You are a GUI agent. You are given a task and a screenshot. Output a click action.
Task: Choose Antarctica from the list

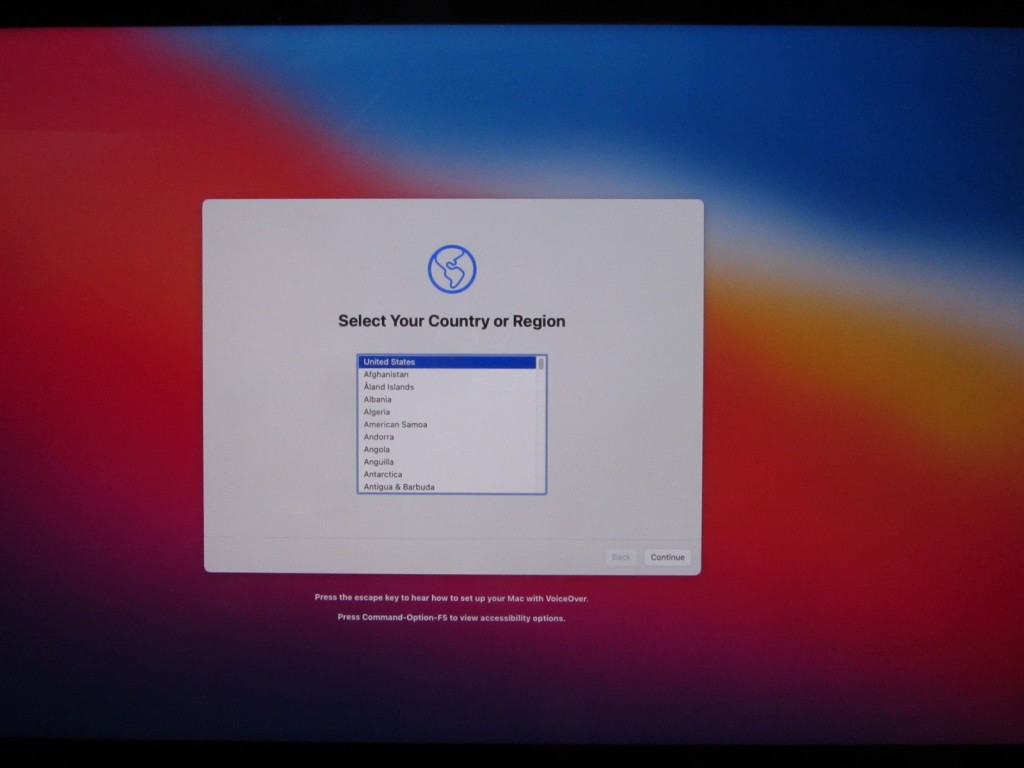447,474
